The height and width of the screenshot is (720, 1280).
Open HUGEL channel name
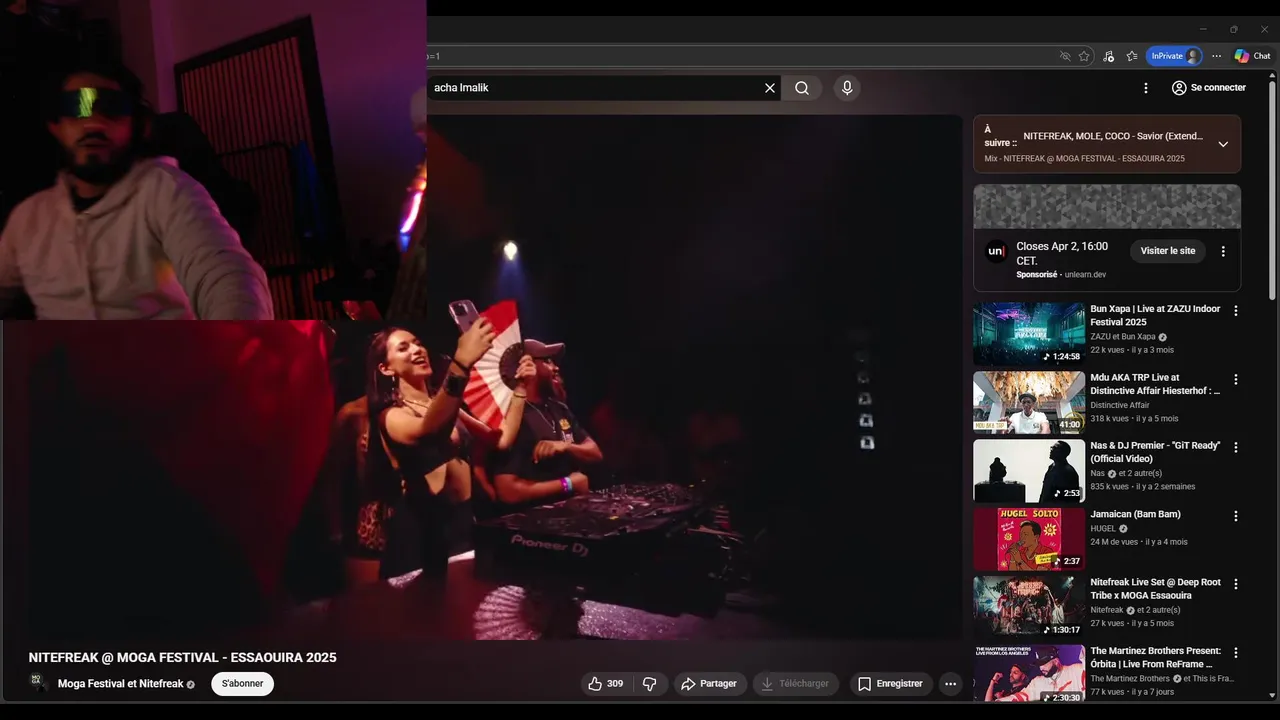click(1105, 528)
